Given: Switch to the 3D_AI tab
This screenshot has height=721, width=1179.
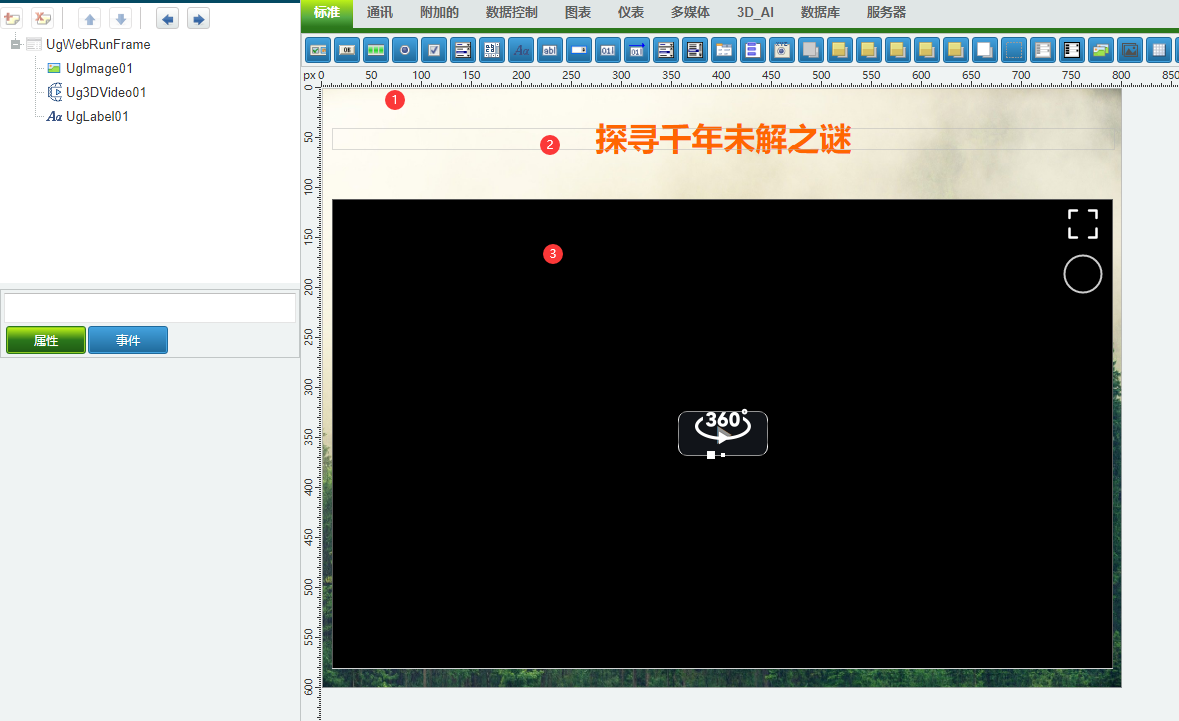Looking at the screenshot, I should coord(755,13).
